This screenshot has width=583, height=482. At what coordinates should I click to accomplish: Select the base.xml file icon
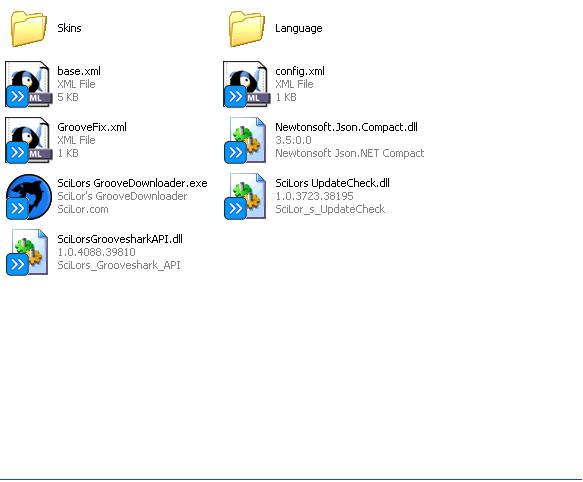(28, 84)
